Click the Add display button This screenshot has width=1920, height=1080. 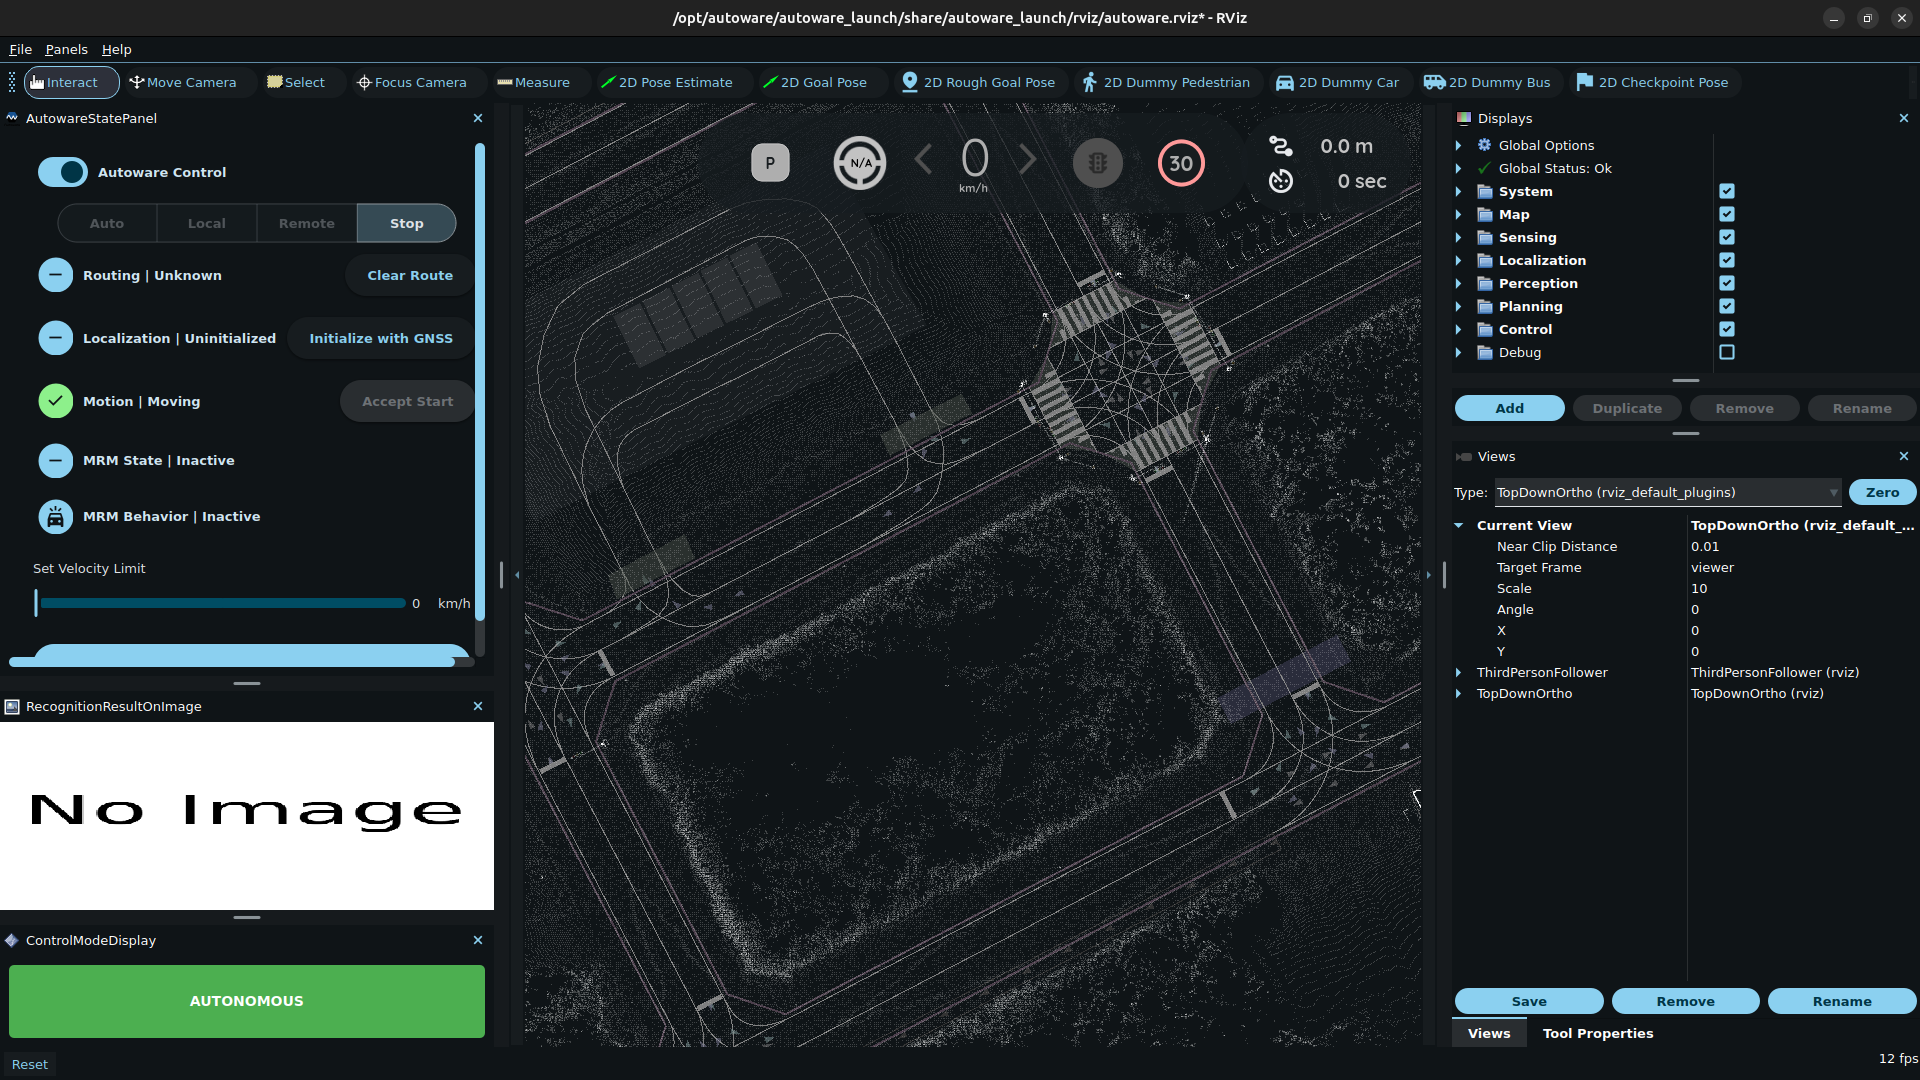1509,408
